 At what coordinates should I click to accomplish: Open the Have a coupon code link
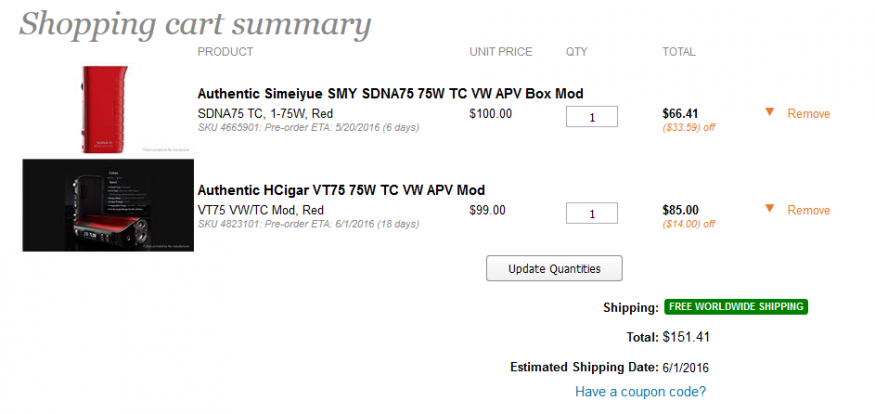pyautogui.click(x=641, y=392)
